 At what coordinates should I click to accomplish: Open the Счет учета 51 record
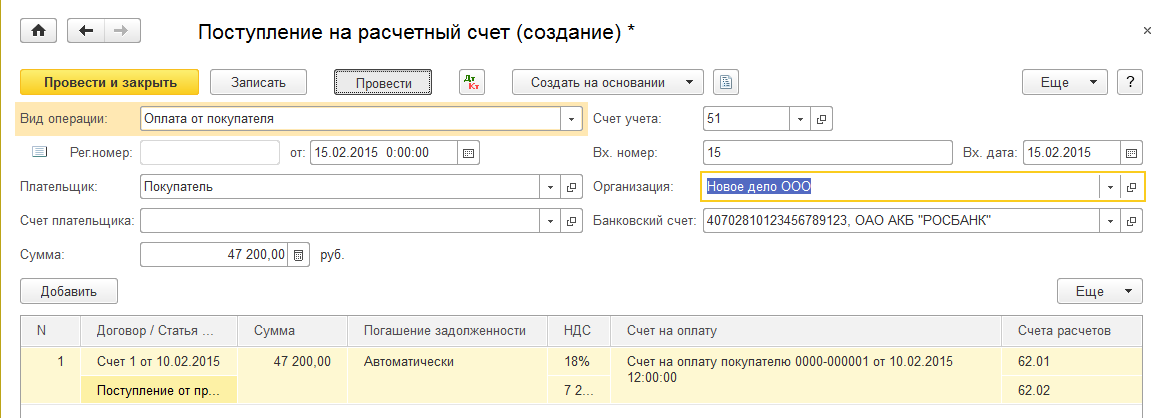821,118
